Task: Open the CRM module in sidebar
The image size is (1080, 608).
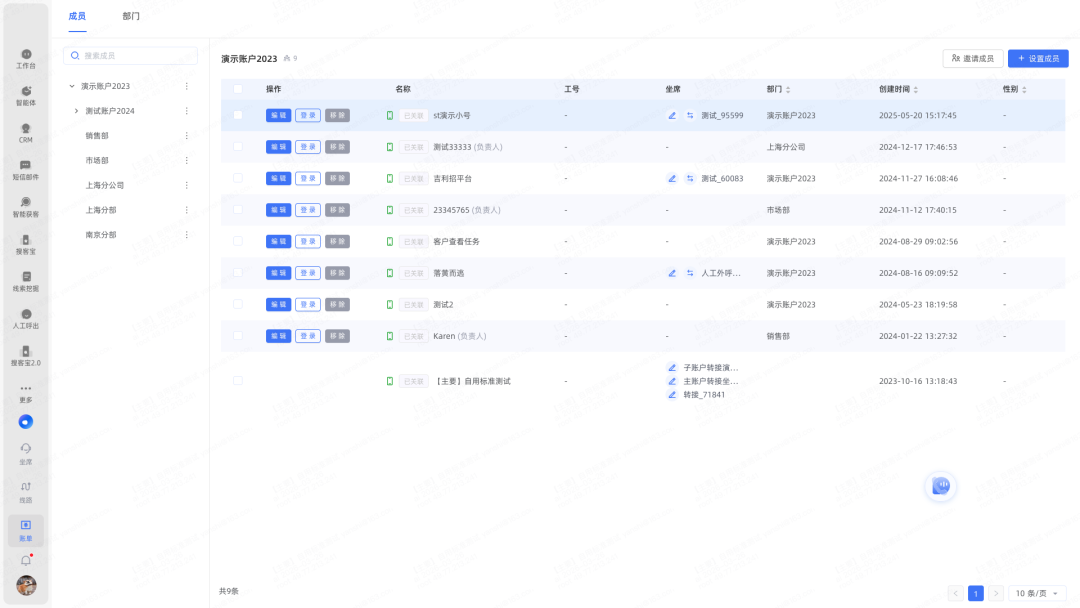Action: coord(26,132)
